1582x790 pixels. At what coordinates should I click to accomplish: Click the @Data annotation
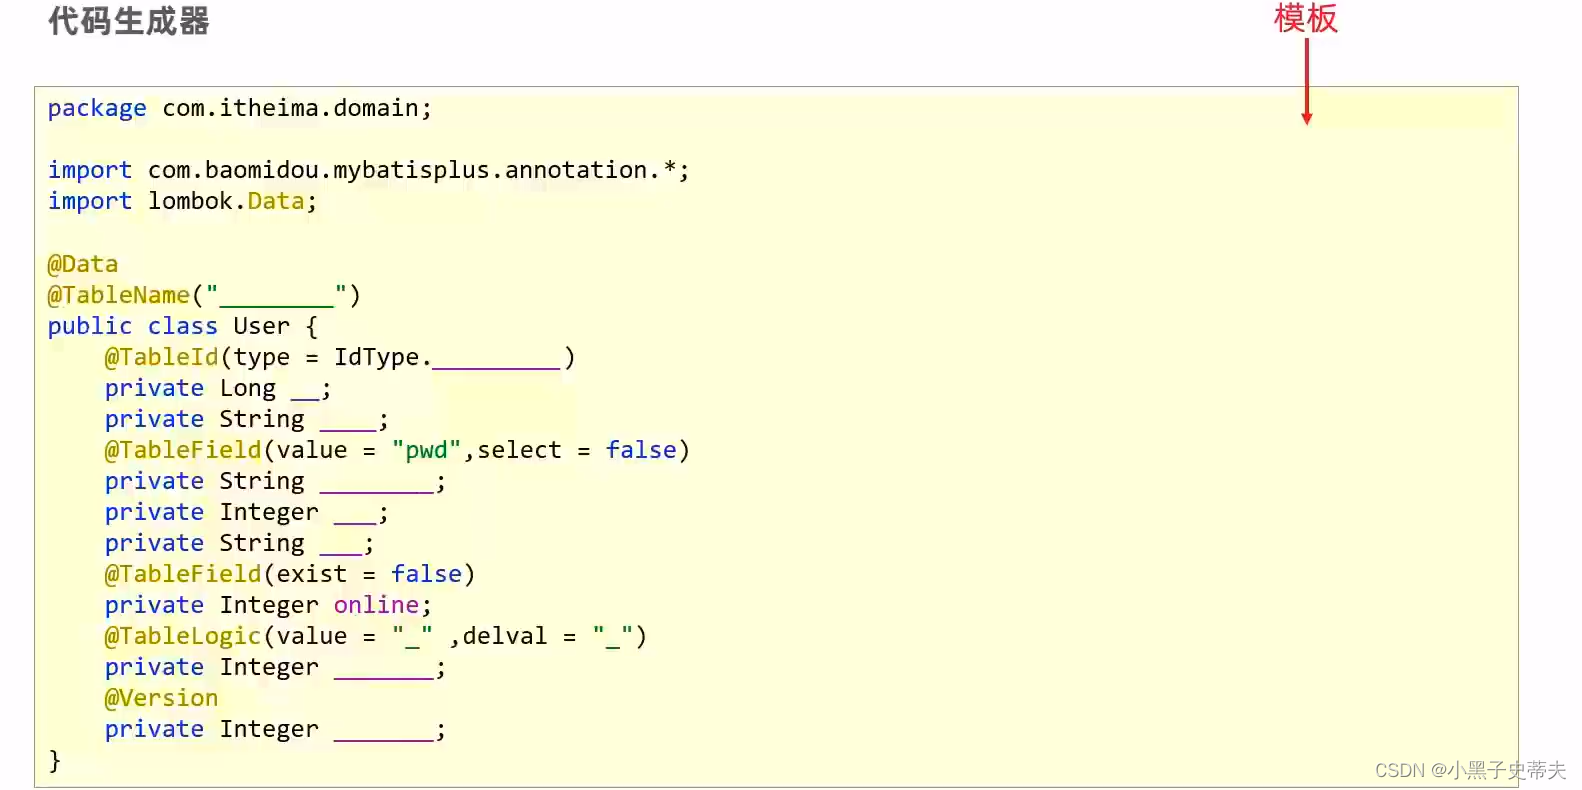(83, 264)
